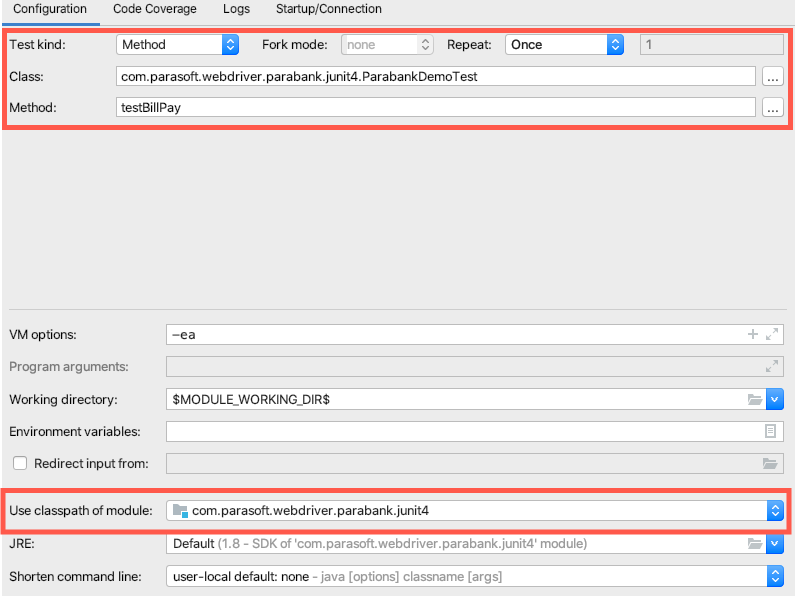The width and height of the screenshot is (795, 596).
Task: Click the Shorten command line label
Action: pos(75,576)
